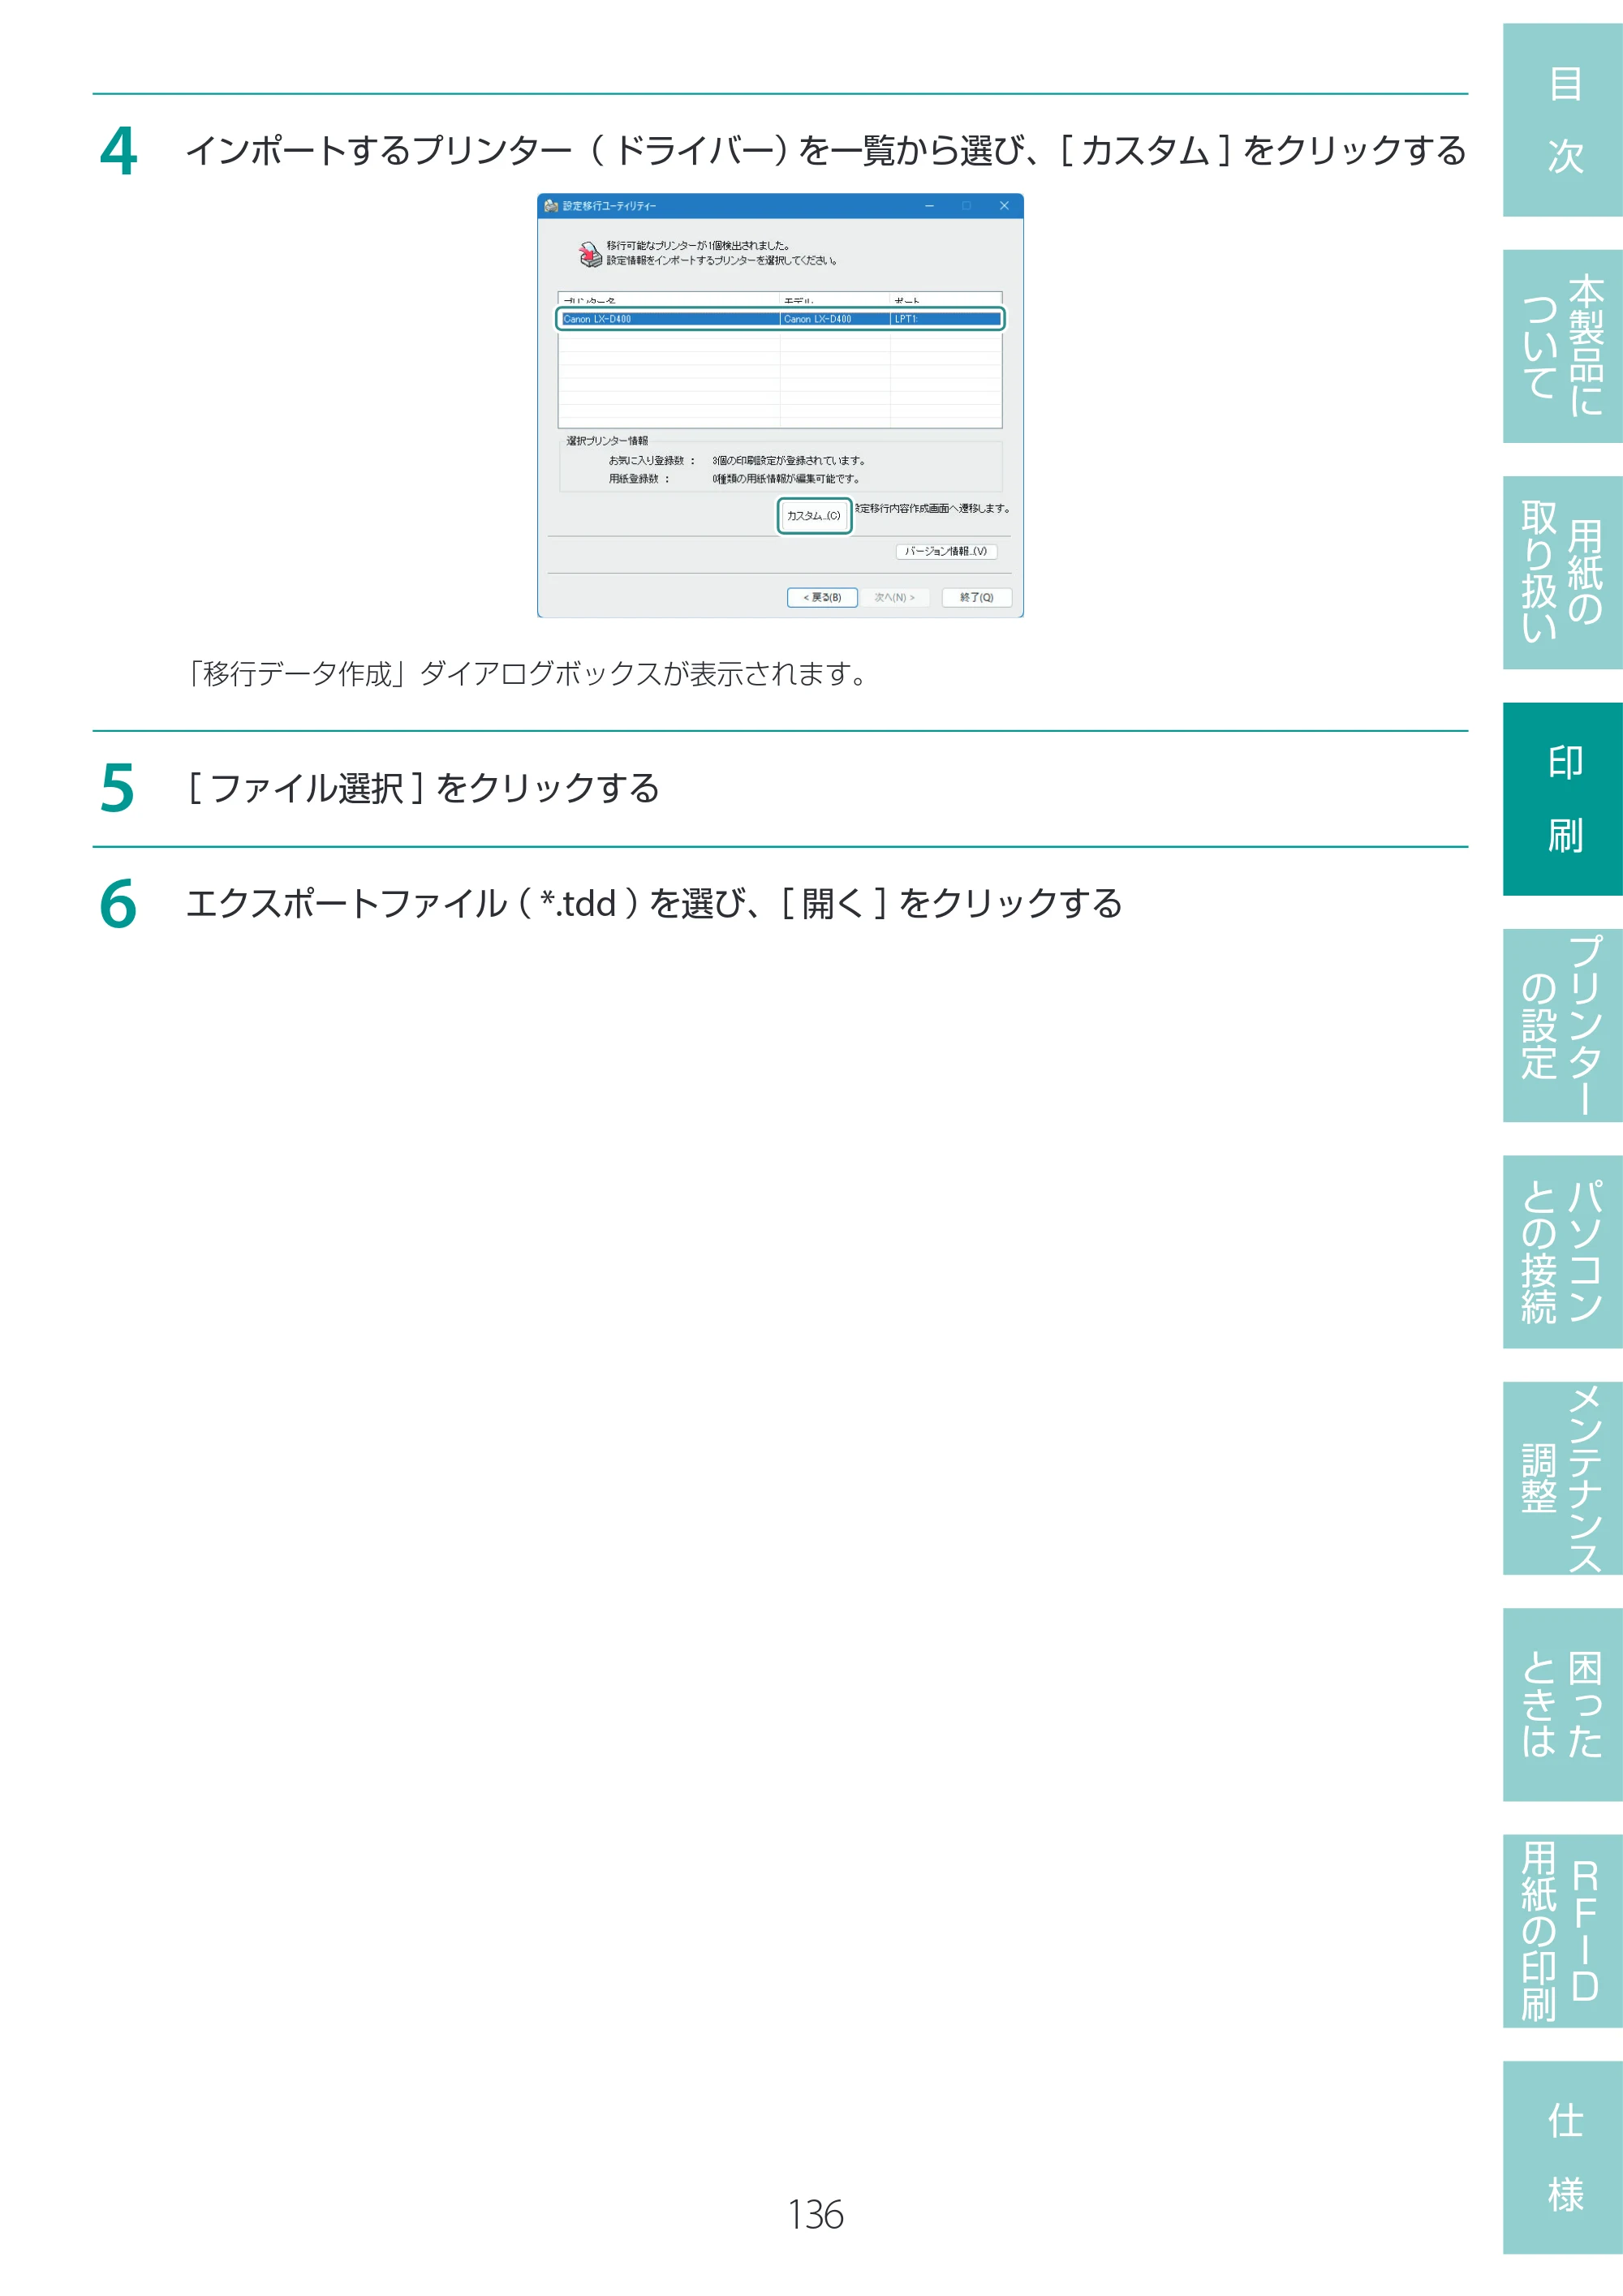1623x2296 pixels.
Task: Close the 設定移行ユーティリティー dialog window
Action: [1004, 206]
